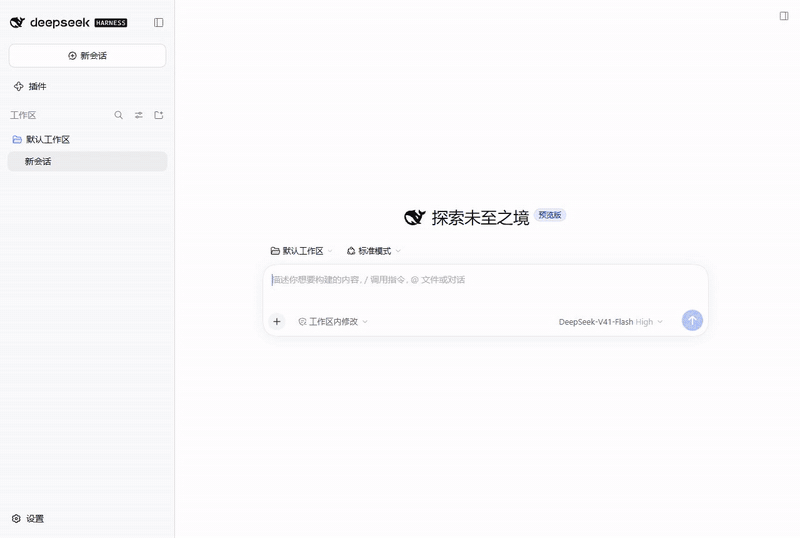This screenshot has height=538, width=800.
Task: Open 设置 settings at sidebar bottom
Action: [28, 519]
